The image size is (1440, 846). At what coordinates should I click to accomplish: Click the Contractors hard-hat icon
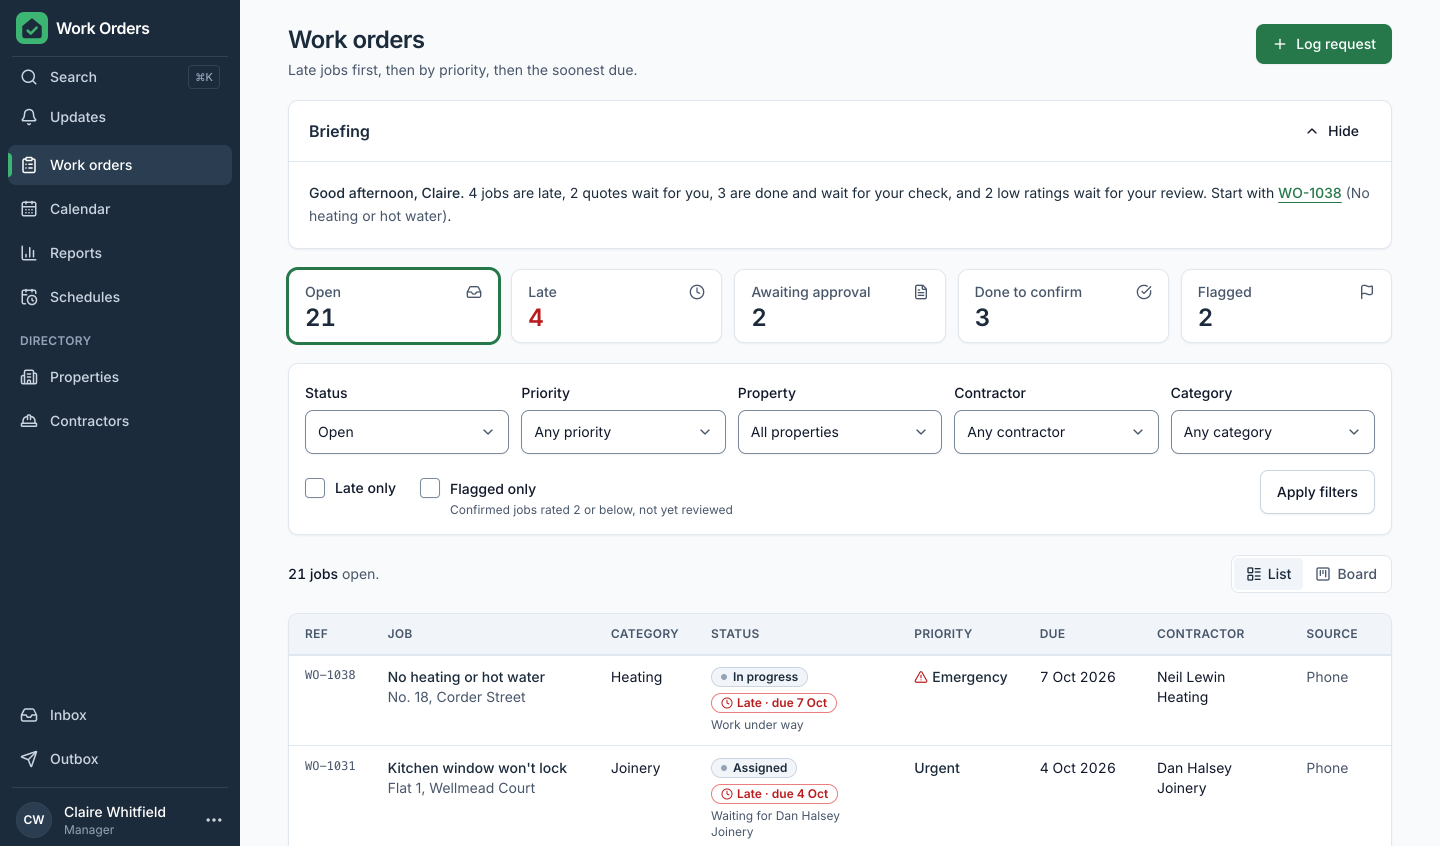coord(29,421)
